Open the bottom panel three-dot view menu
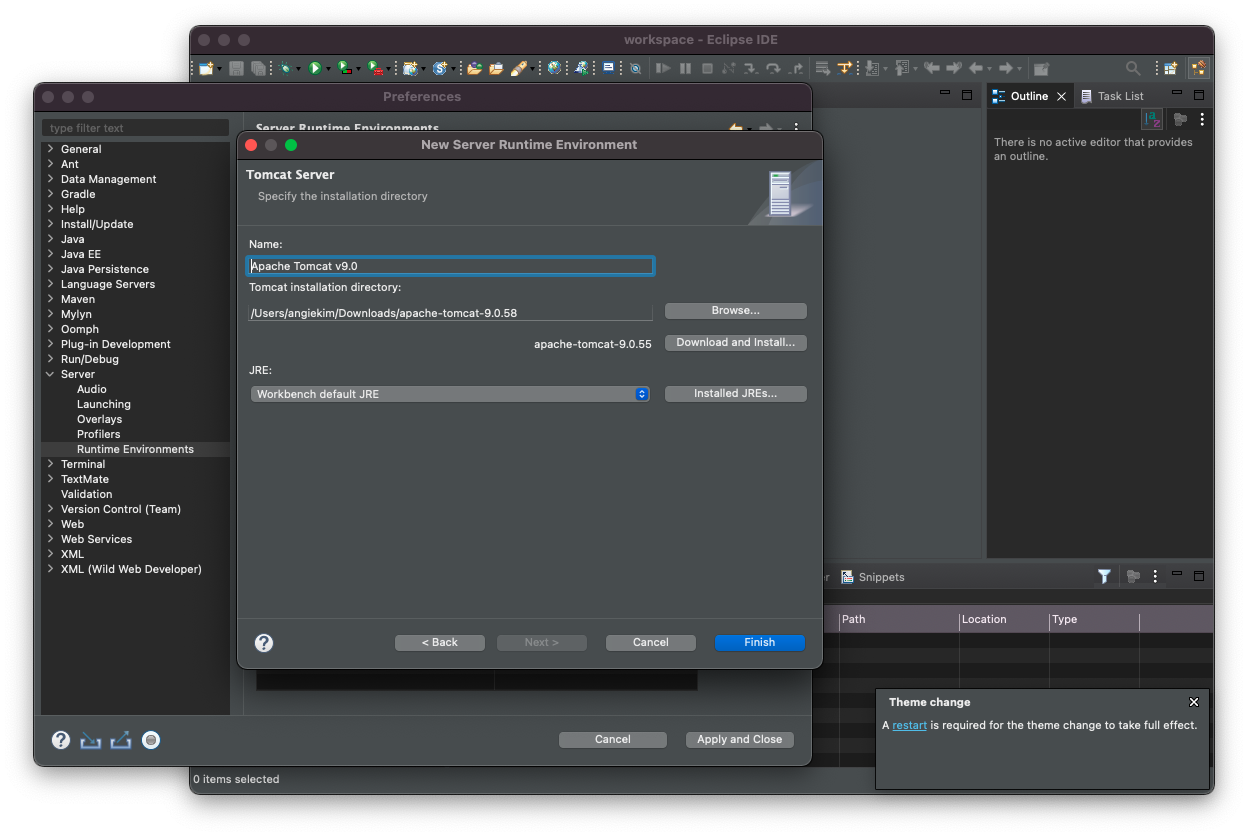1248x836 pixels. 1155,576
